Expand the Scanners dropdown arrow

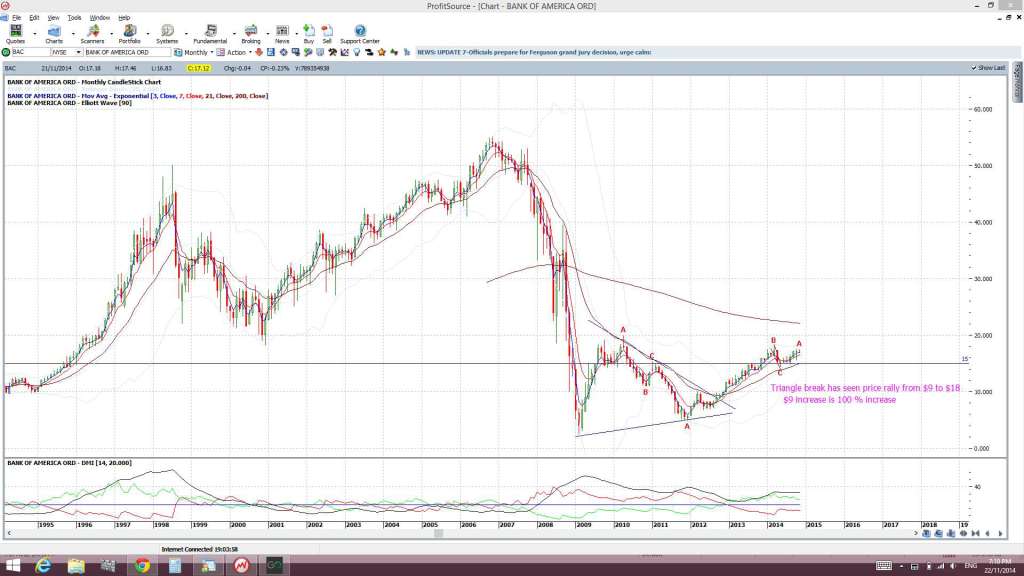[112, 33]
